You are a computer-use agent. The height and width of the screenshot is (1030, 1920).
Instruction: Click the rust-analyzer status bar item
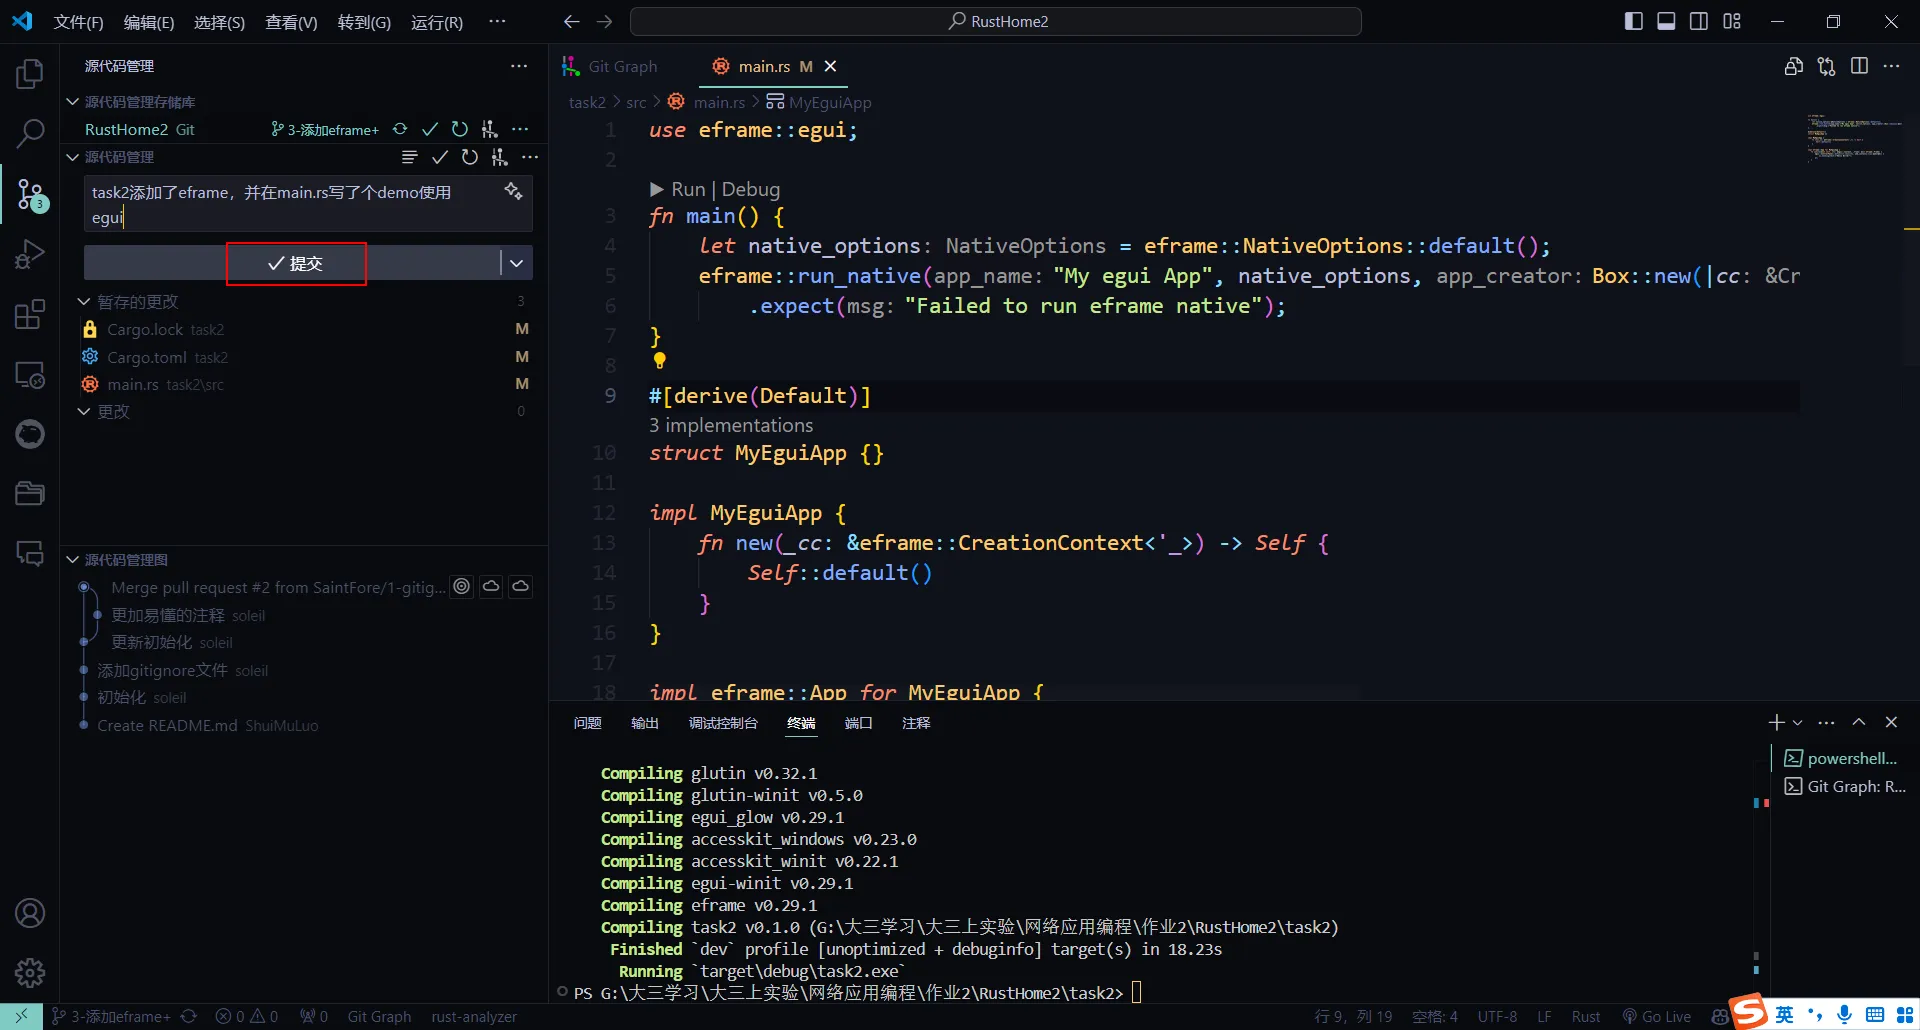tap(474, 1016)
